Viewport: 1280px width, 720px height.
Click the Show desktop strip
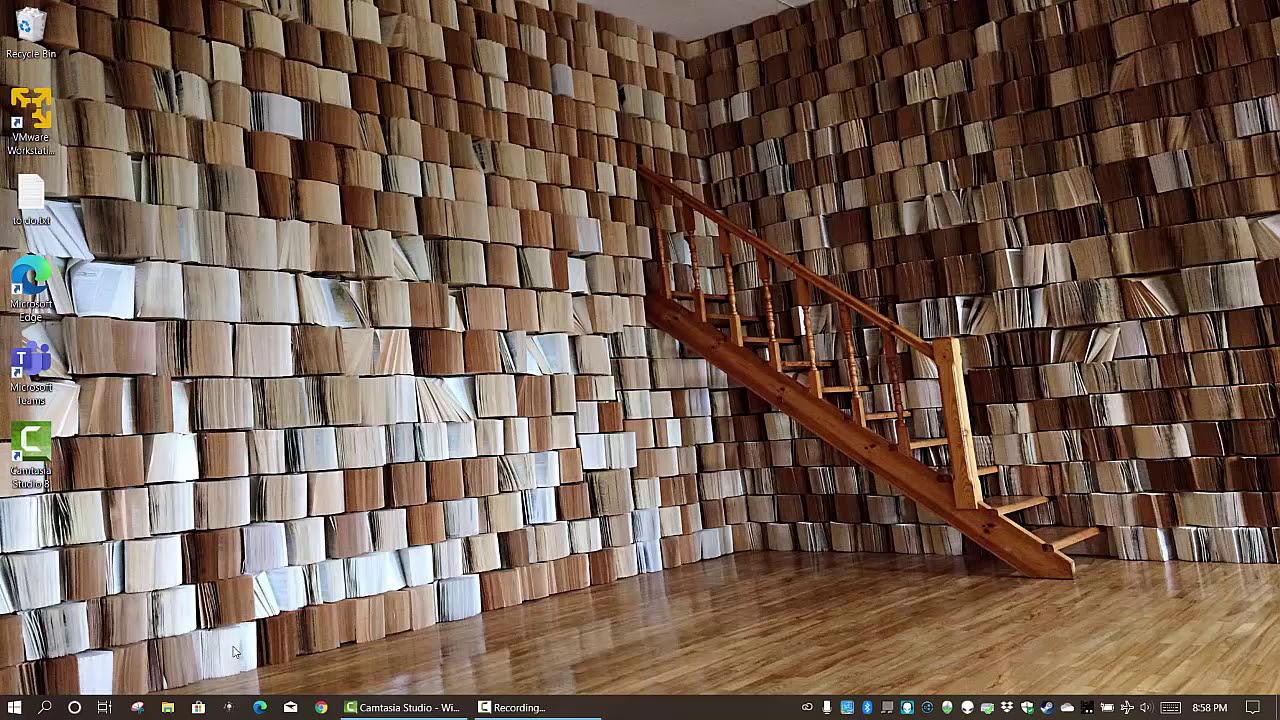click(1277, 707)
